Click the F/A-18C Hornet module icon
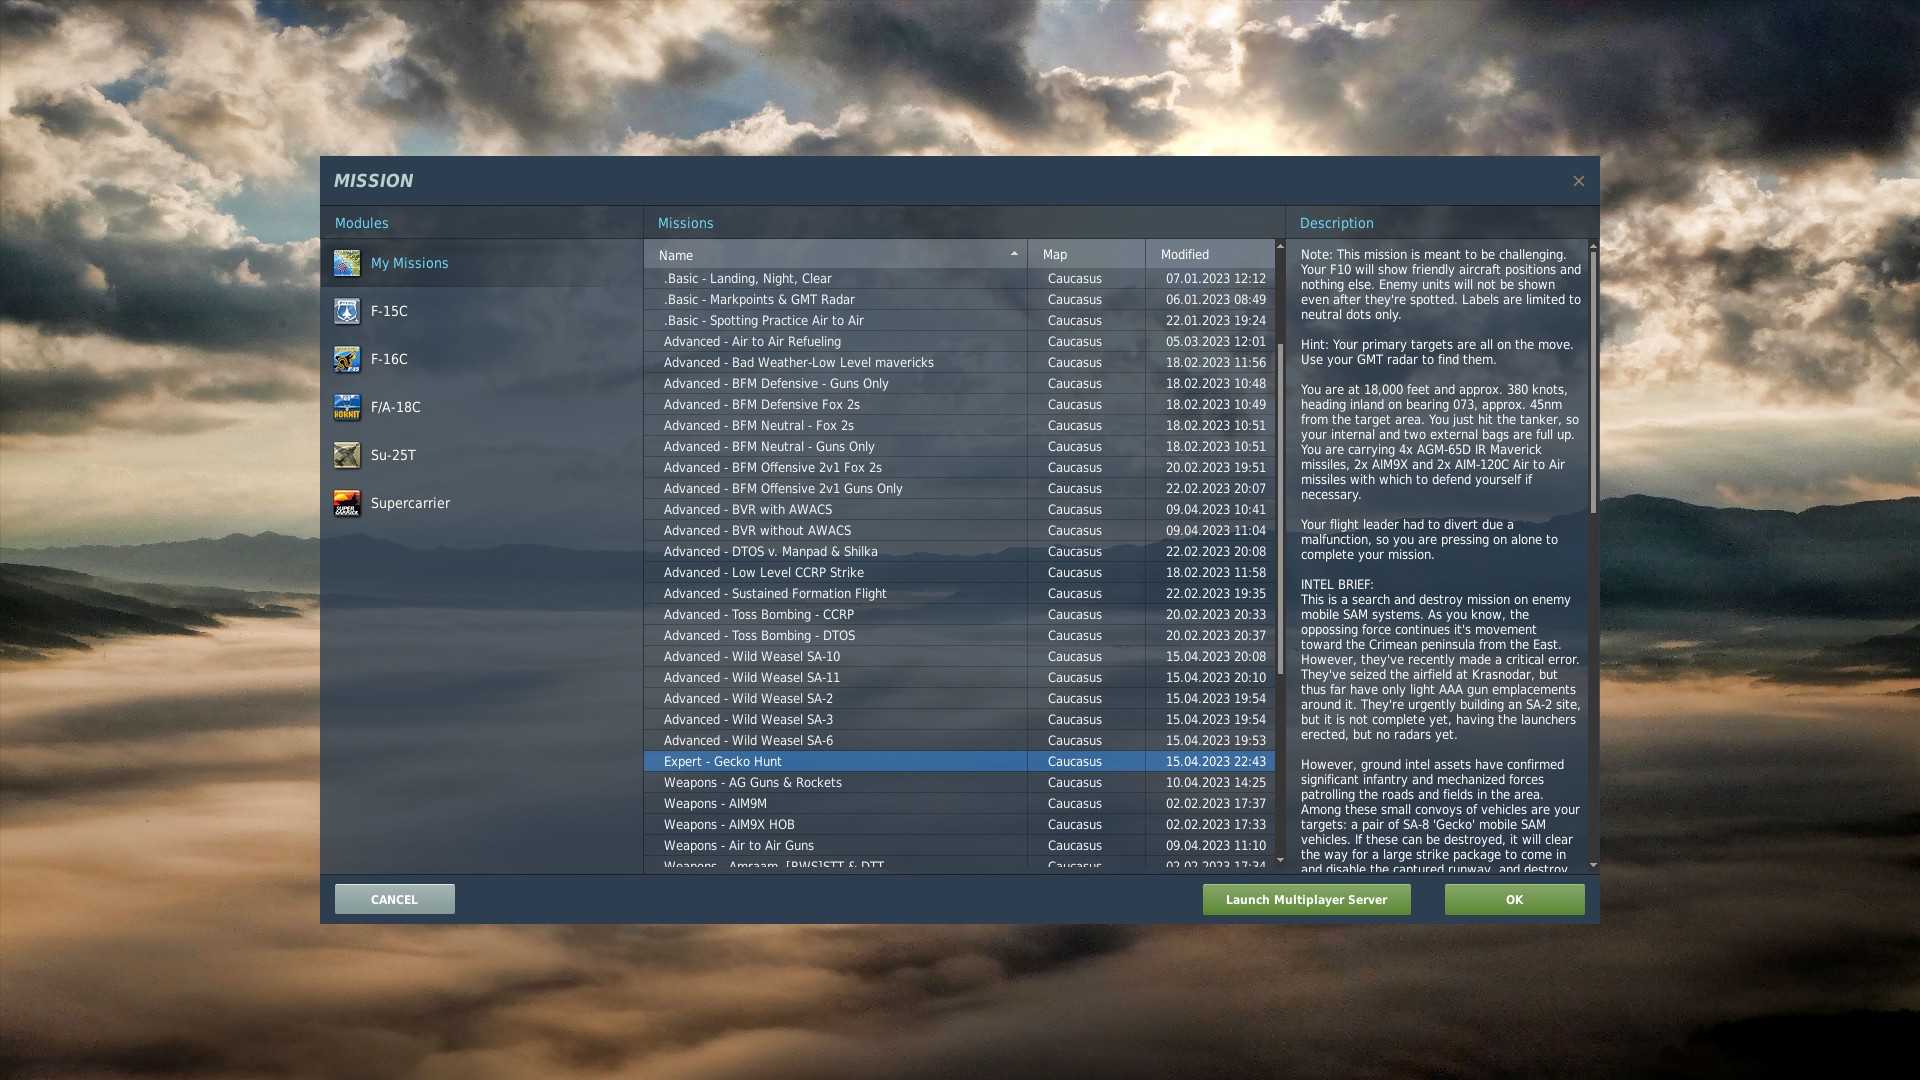The image size is (1920, 1080). (347, 407)
